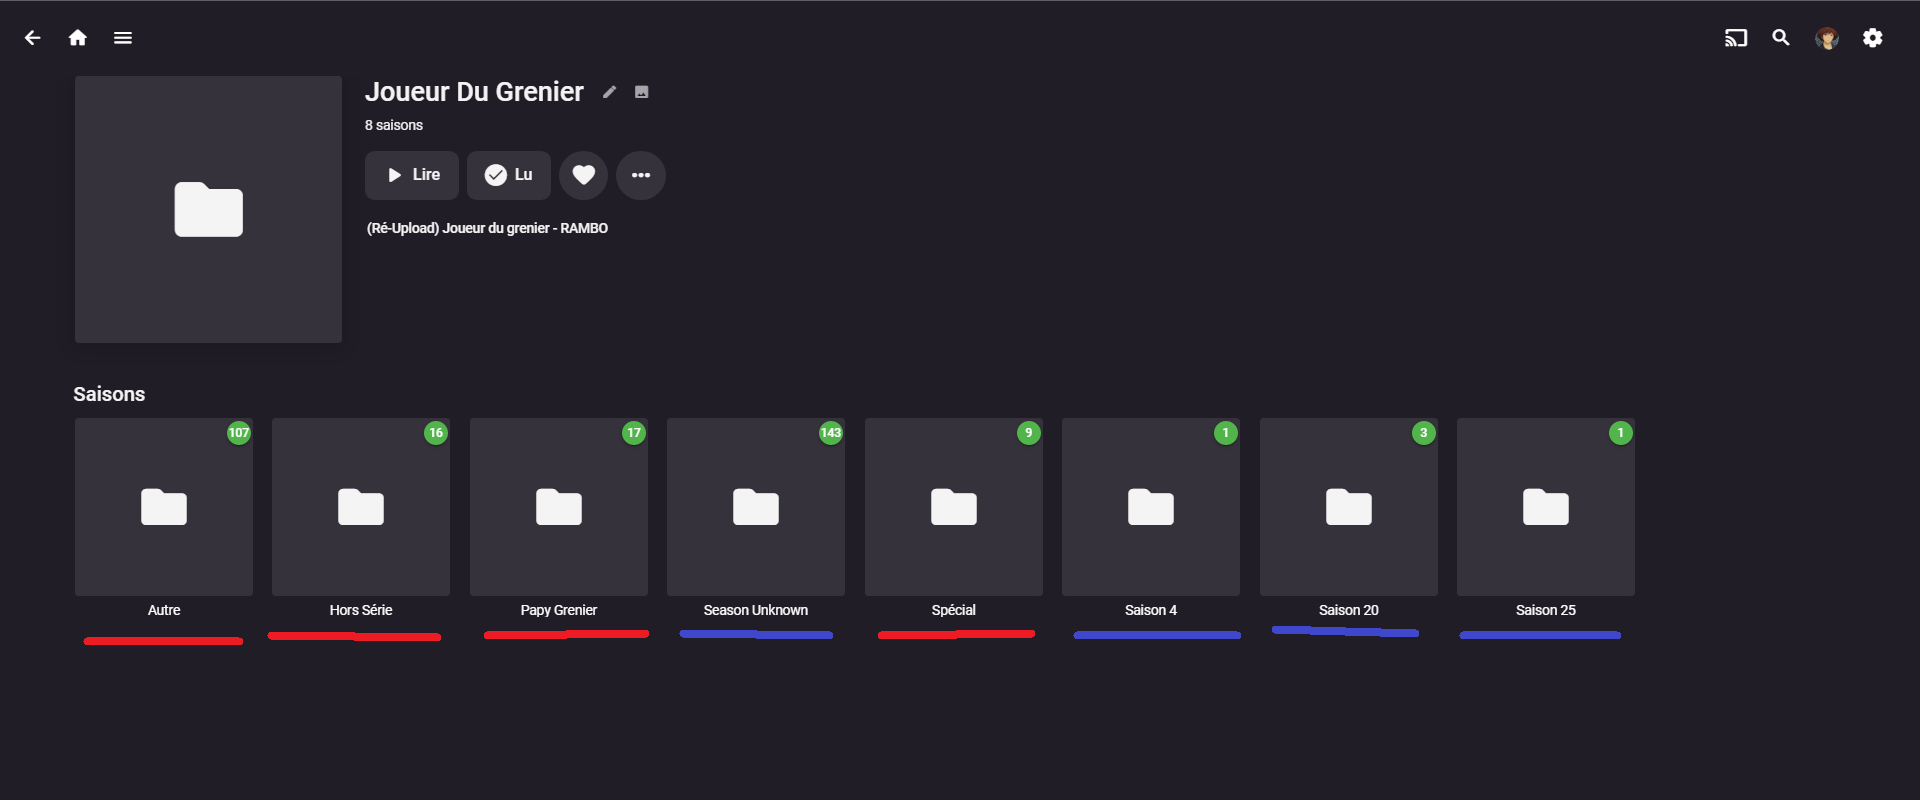This screenshot has height=800, width=1920.
Task: Click the Saison 4 title link
Action: tap(1151, 610)
